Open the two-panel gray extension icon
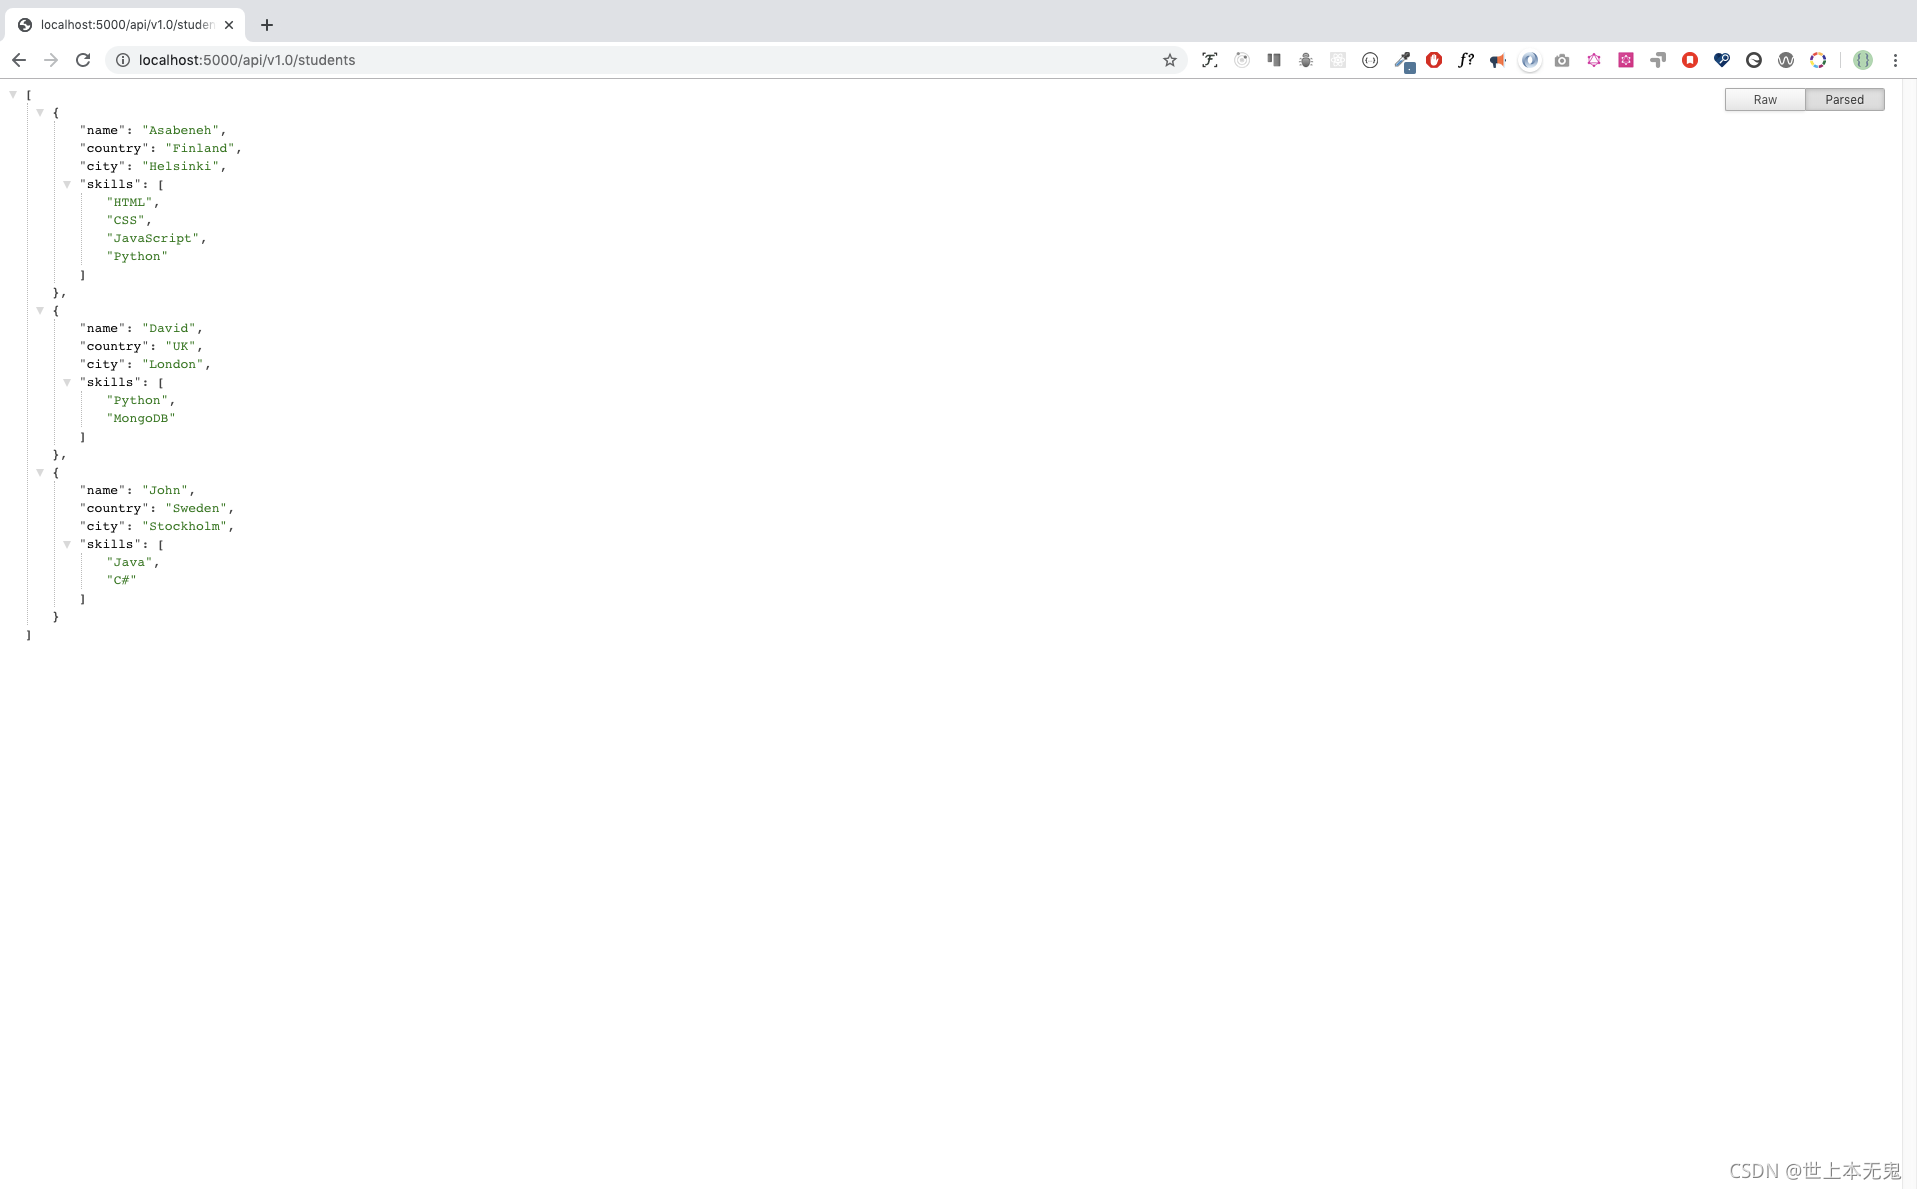Screen dimensions: 1917x1189 (x=1274, y=60)
